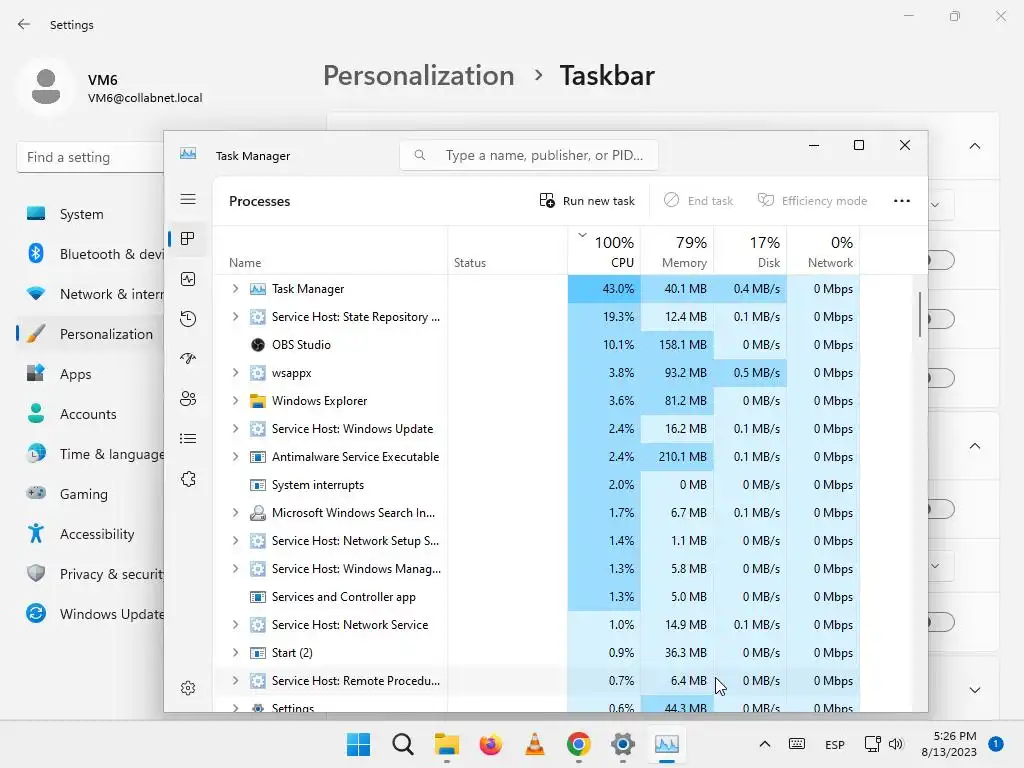Click the volume speaker tray icon

tap(896, 744)
